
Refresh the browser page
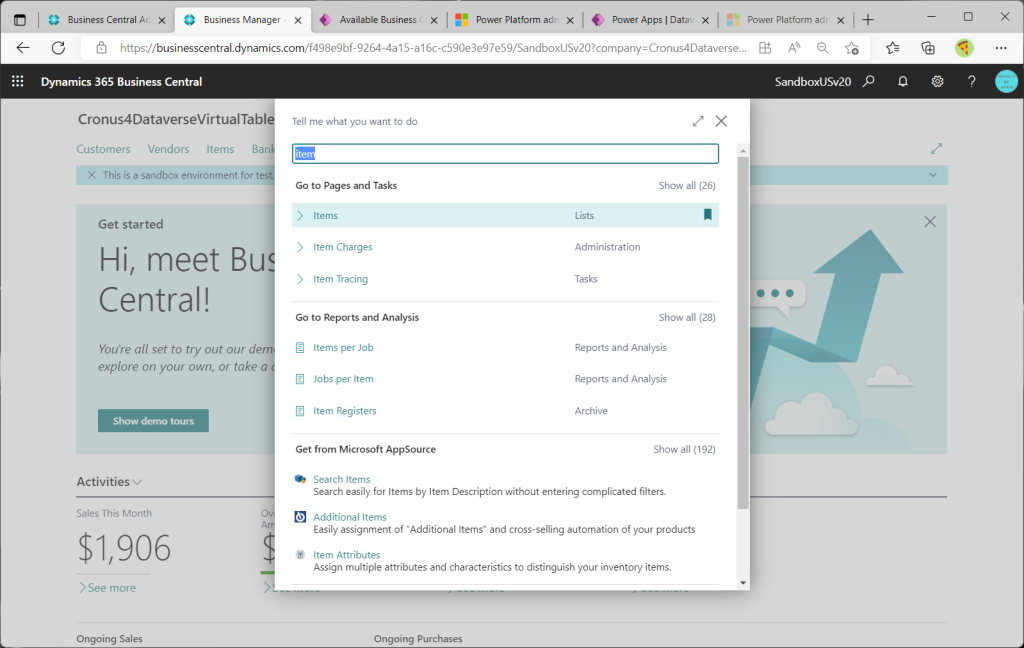coord(58,48)
